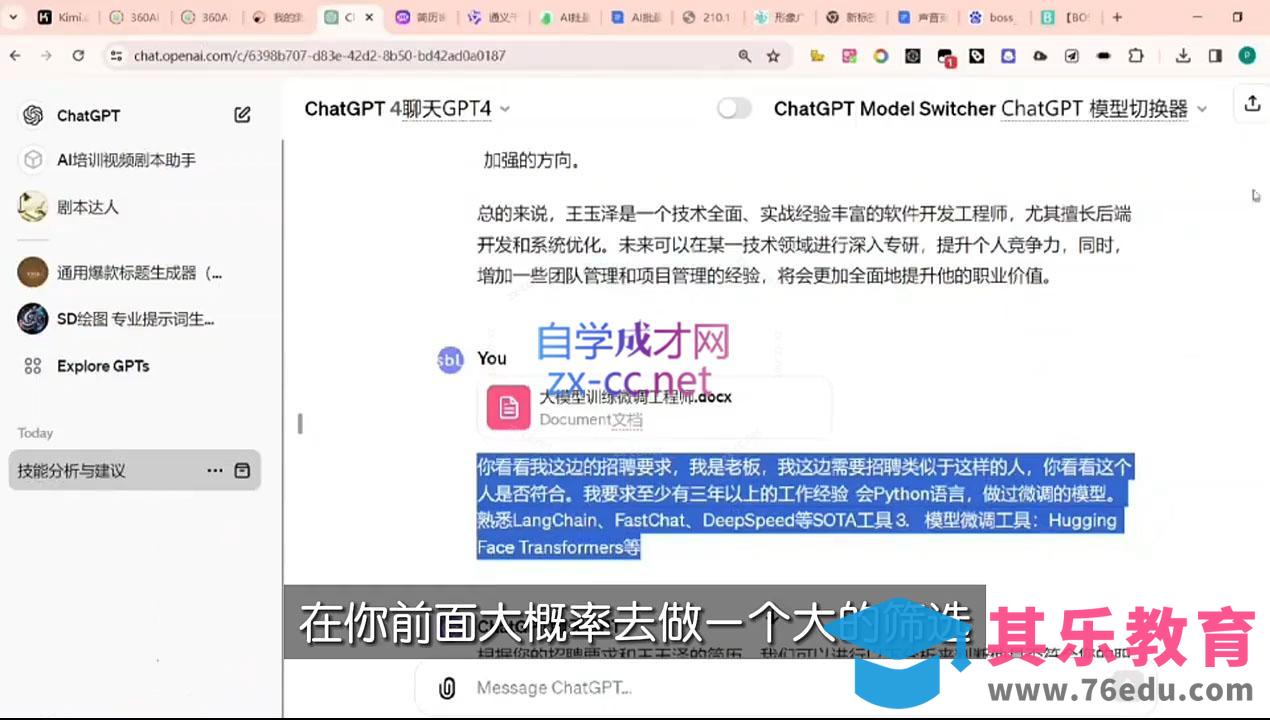
Task: Toggle the ChatGPT Model Switcher switch
Action: 735,108
